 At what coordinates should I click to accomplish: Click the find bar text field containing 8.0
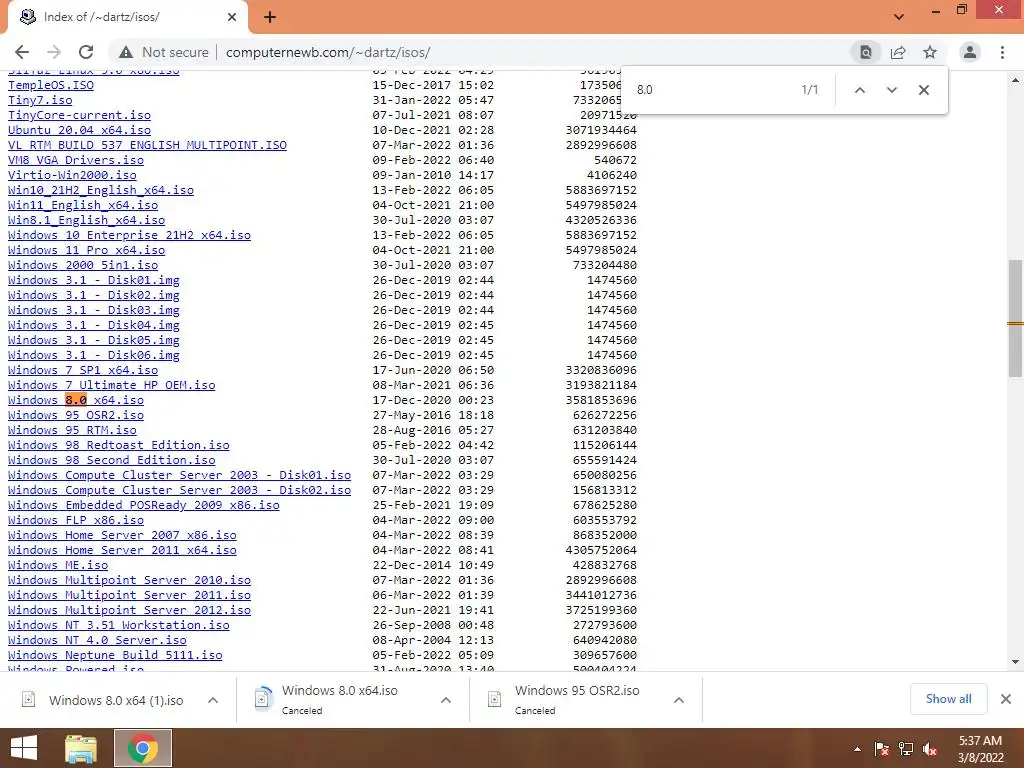712,90
